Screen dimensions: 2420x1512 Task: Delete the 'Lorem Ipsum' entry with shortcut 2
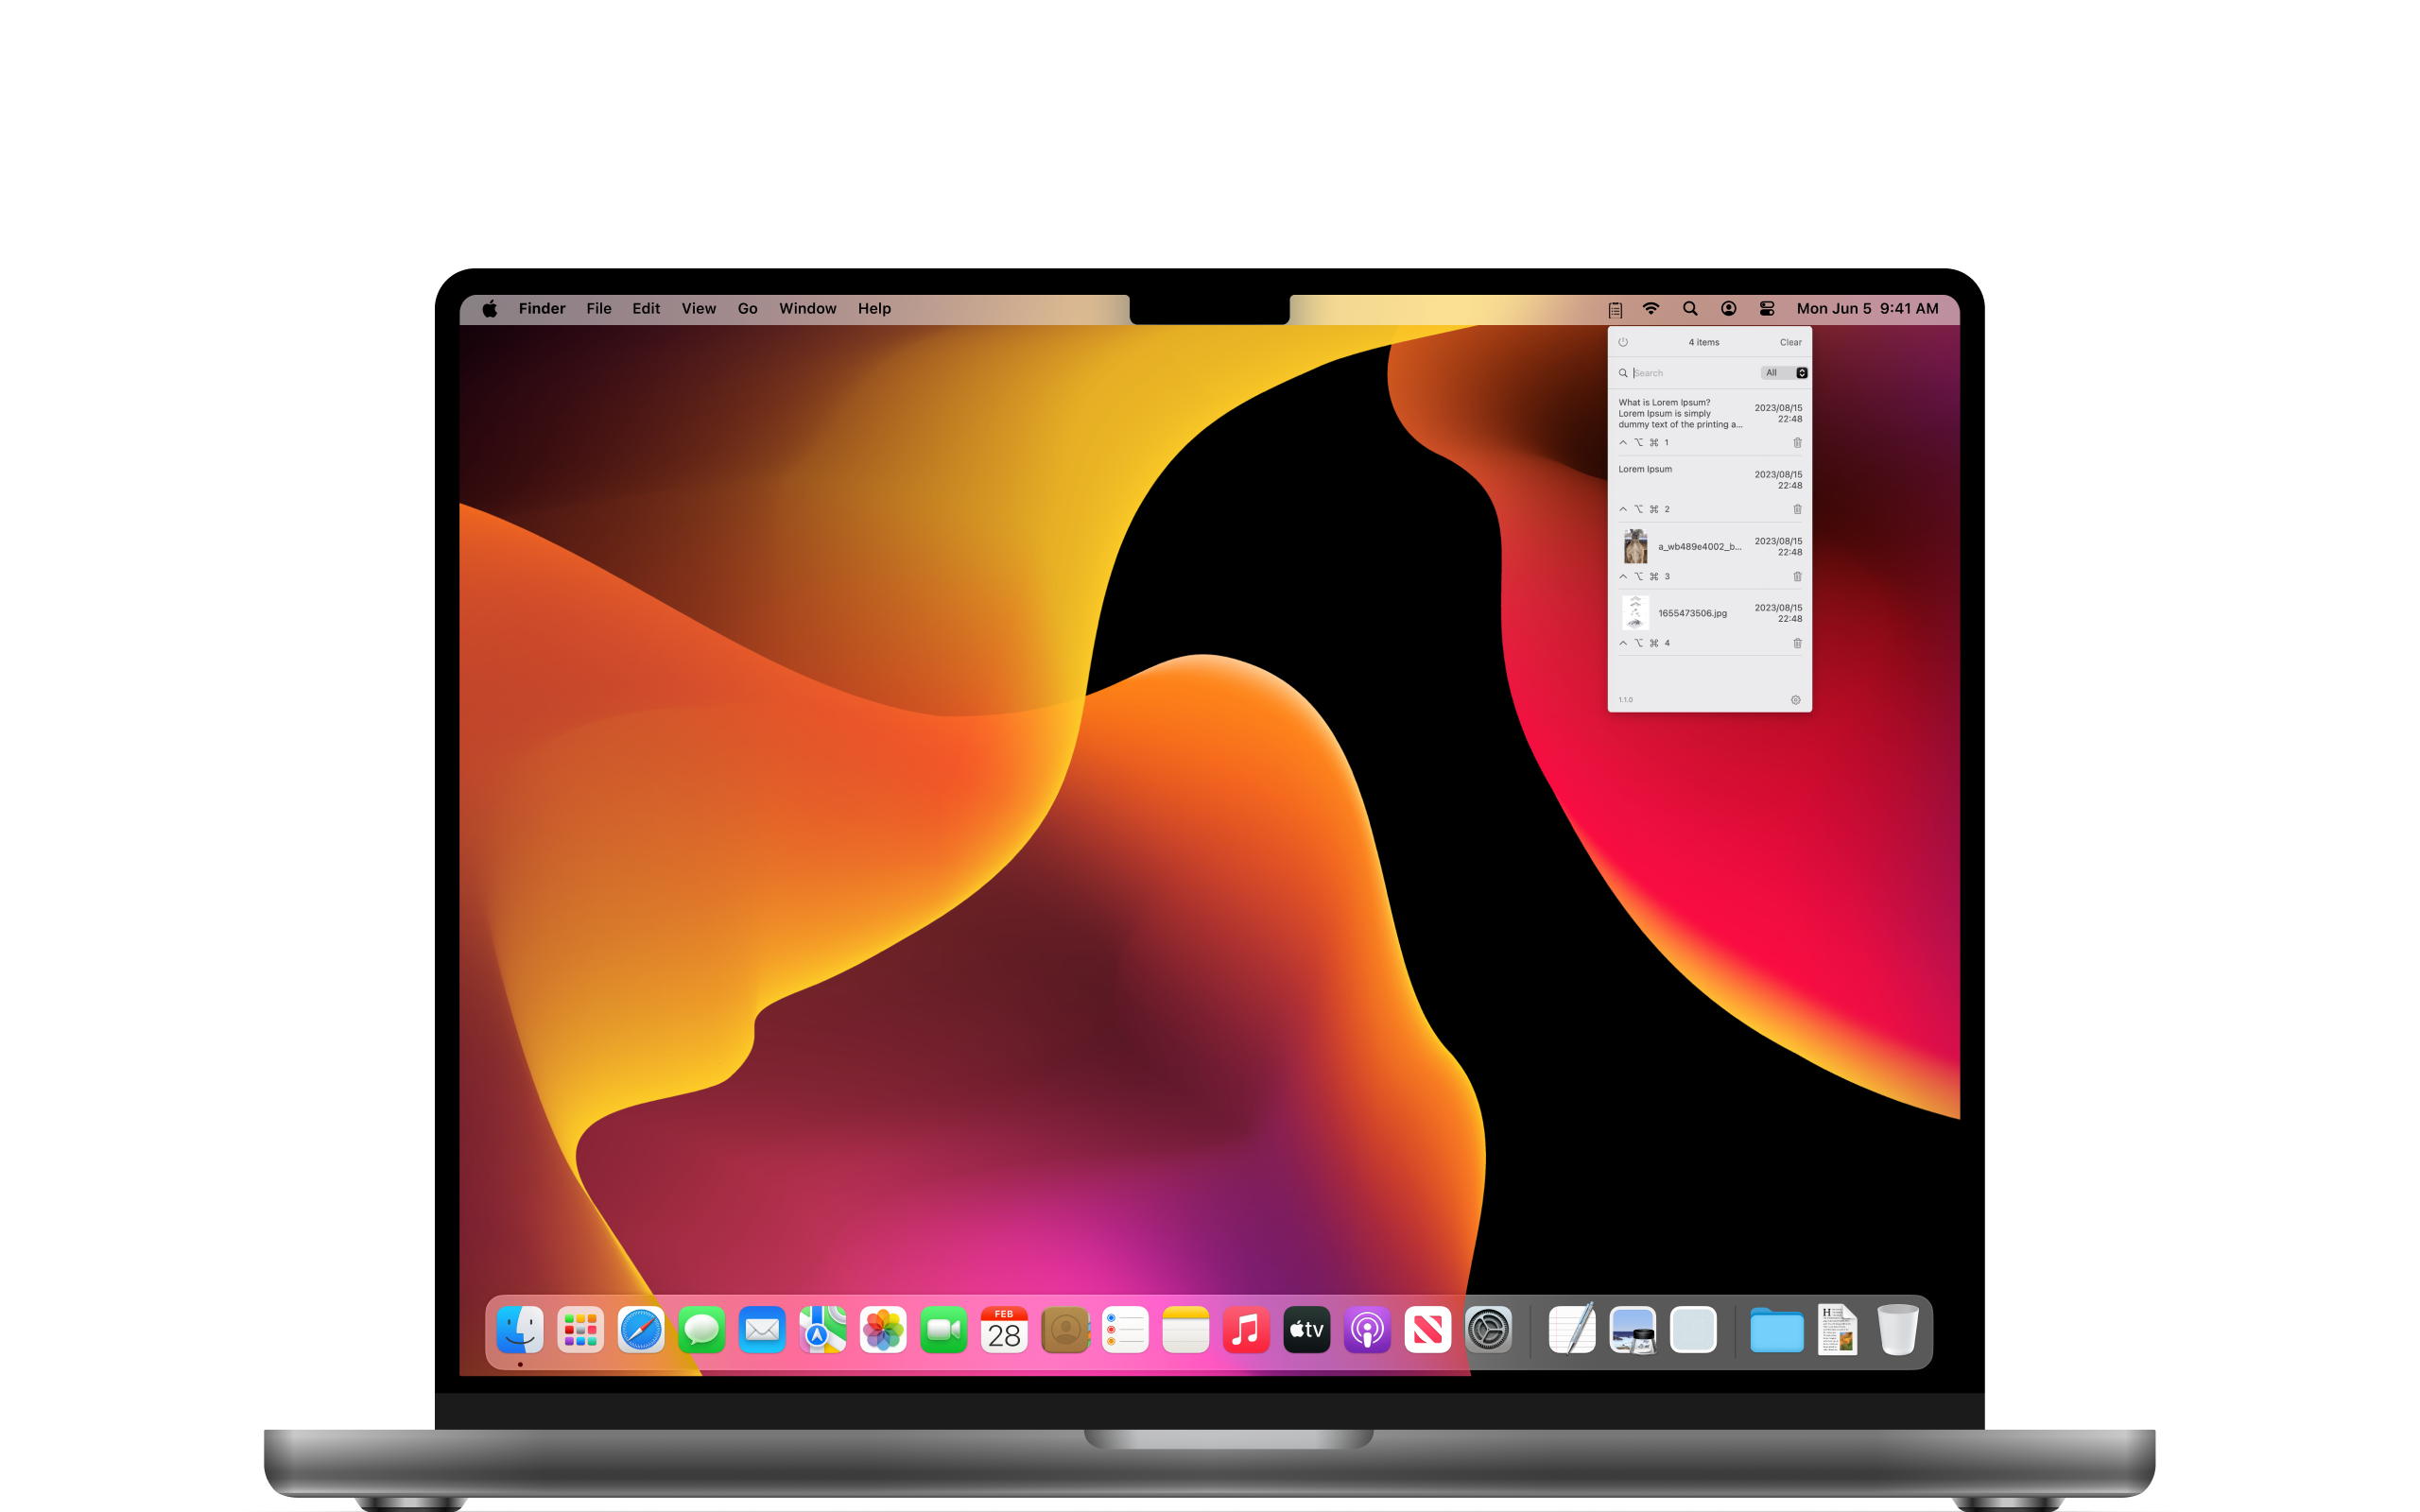[x=1797, y=509]
